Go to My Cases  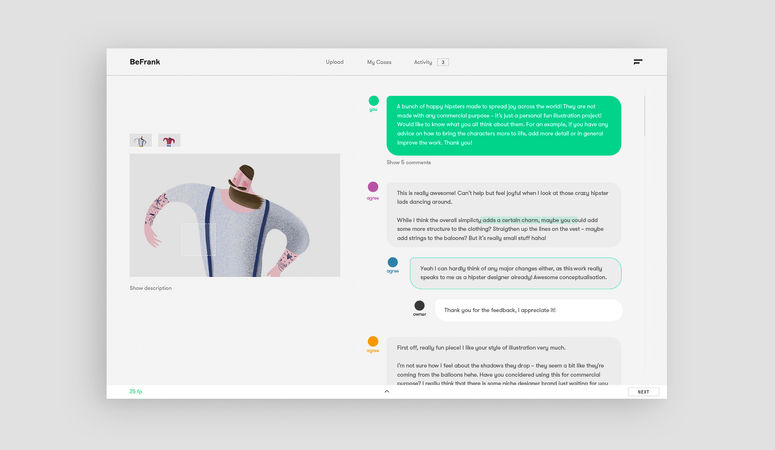tap(379, 62)
